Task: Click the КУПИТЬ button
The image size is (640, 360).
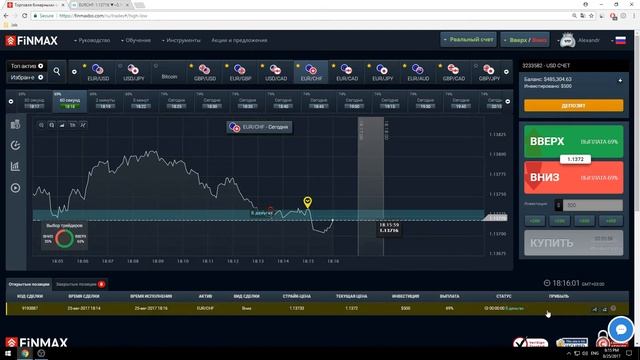Action: pos(573,243)
